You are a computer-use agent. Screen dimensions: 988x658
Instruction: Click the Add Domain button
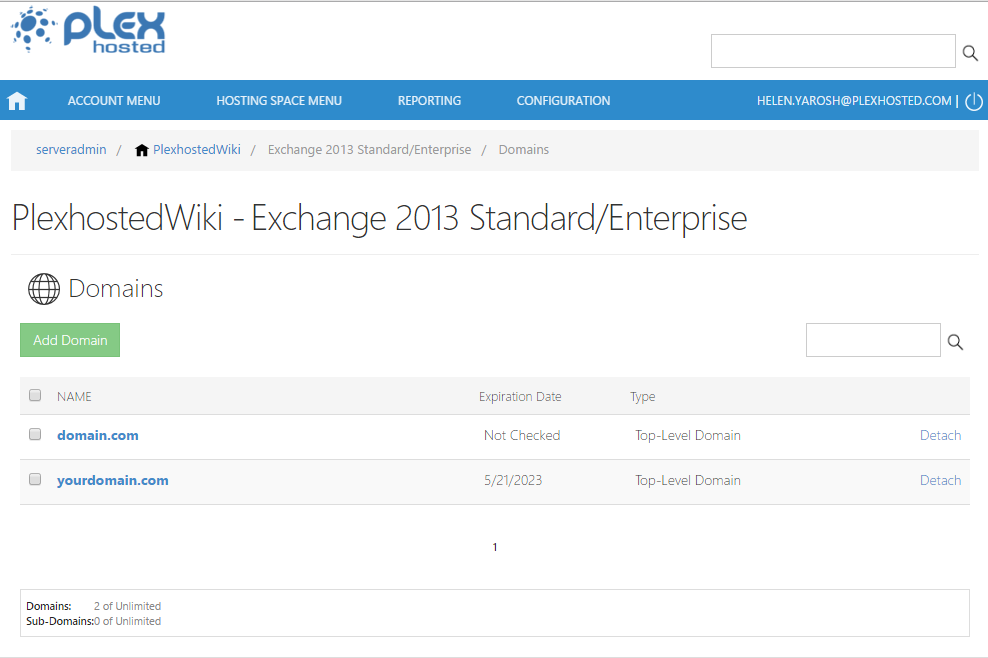[70, 340]
